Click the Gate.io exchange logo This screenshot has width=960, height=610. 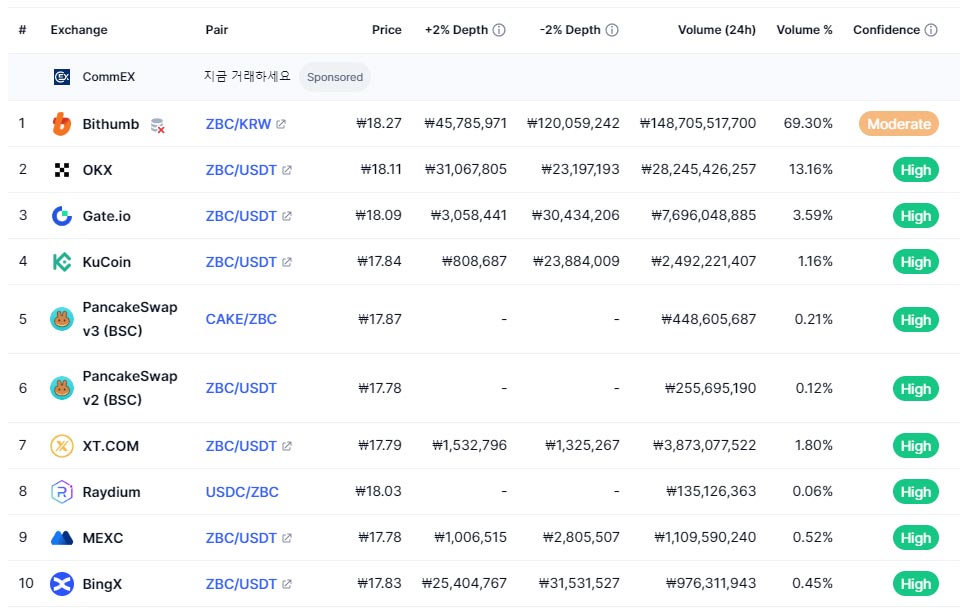click(x=62, y=216)
